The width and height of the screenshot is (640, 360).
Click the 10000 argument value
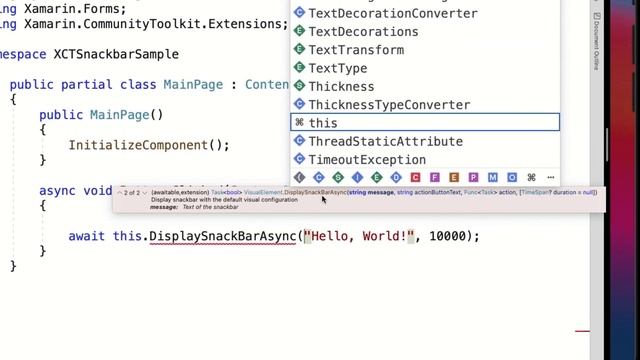(x=447, y=236)
